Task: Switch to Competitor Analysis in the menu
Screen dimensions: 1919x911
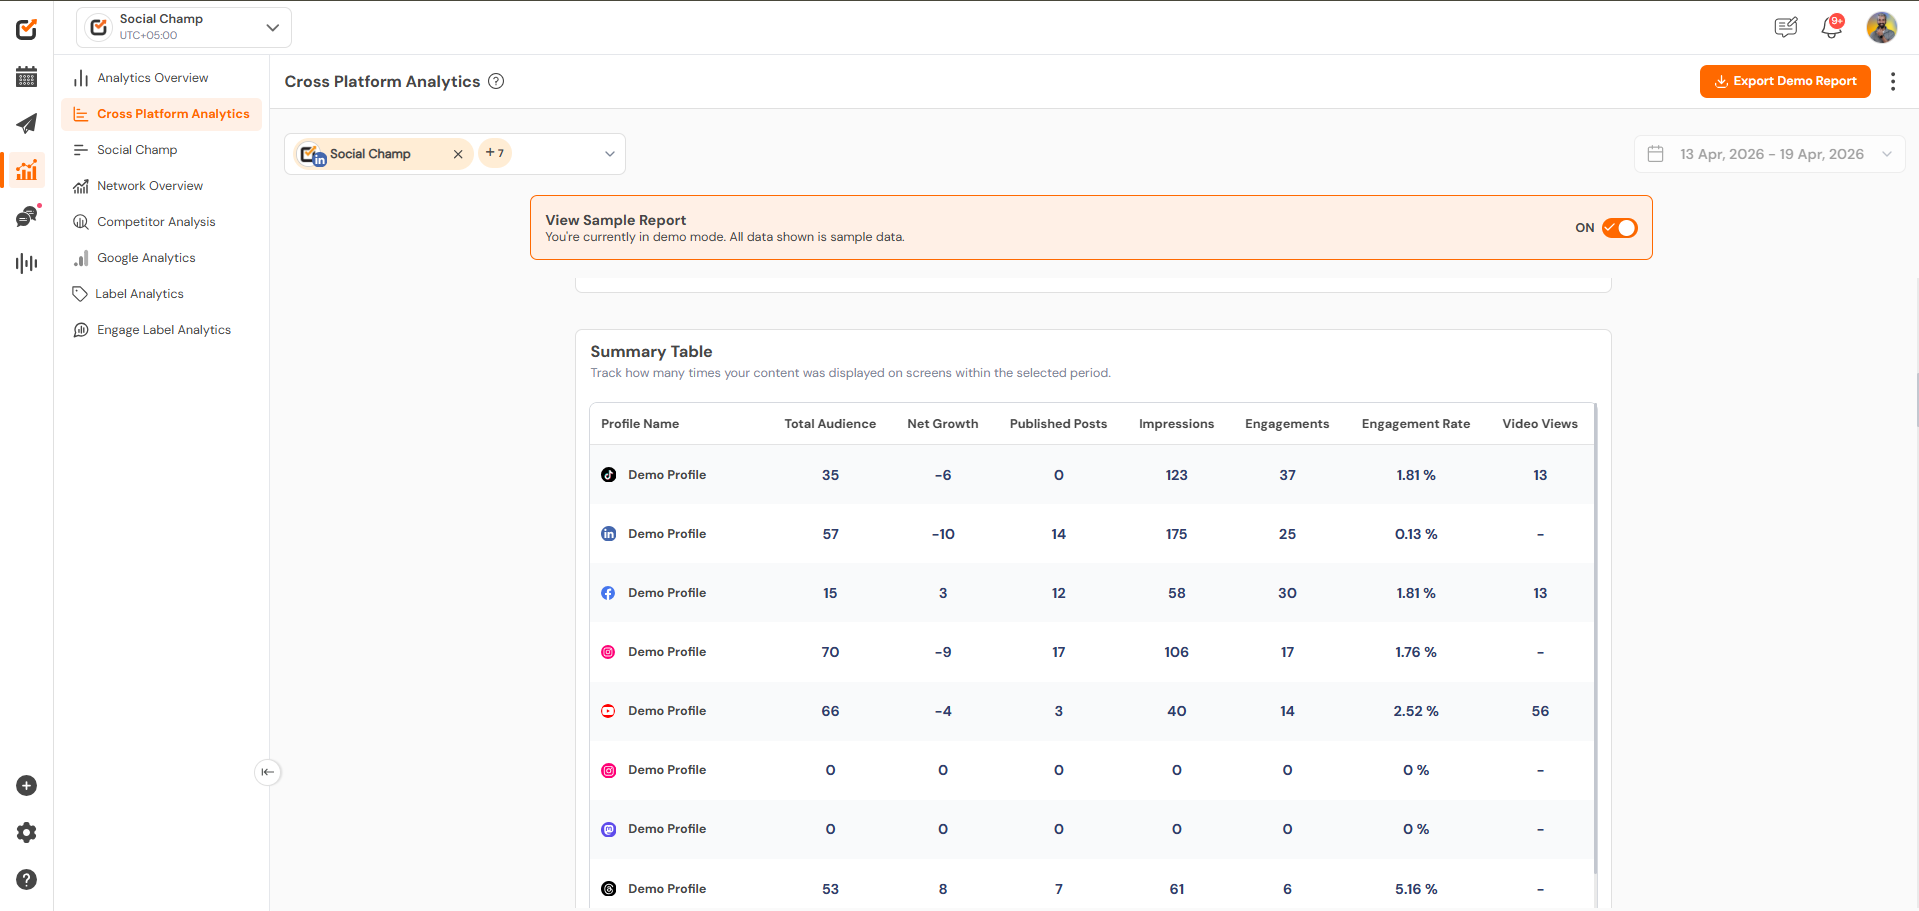Action: tap(156, 221)
